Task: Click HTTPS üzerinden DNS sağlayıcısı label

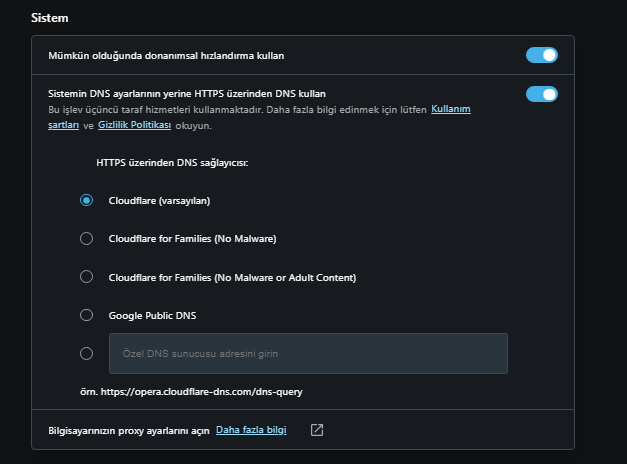Action: (x=172, y=163)
